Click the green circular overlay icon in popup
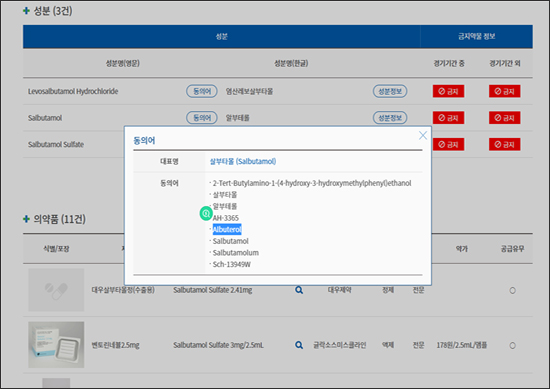 click(206, 213)
